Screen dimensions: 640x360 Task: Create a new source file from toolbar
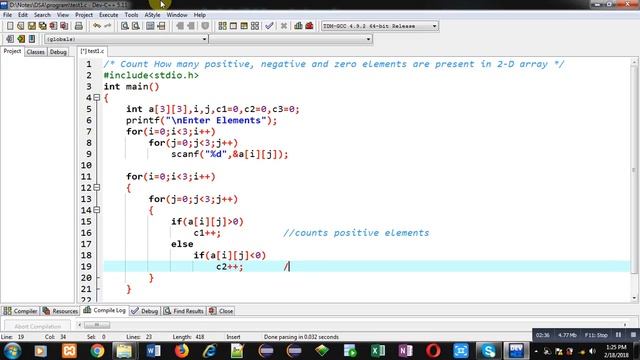[x=10, y=26]
